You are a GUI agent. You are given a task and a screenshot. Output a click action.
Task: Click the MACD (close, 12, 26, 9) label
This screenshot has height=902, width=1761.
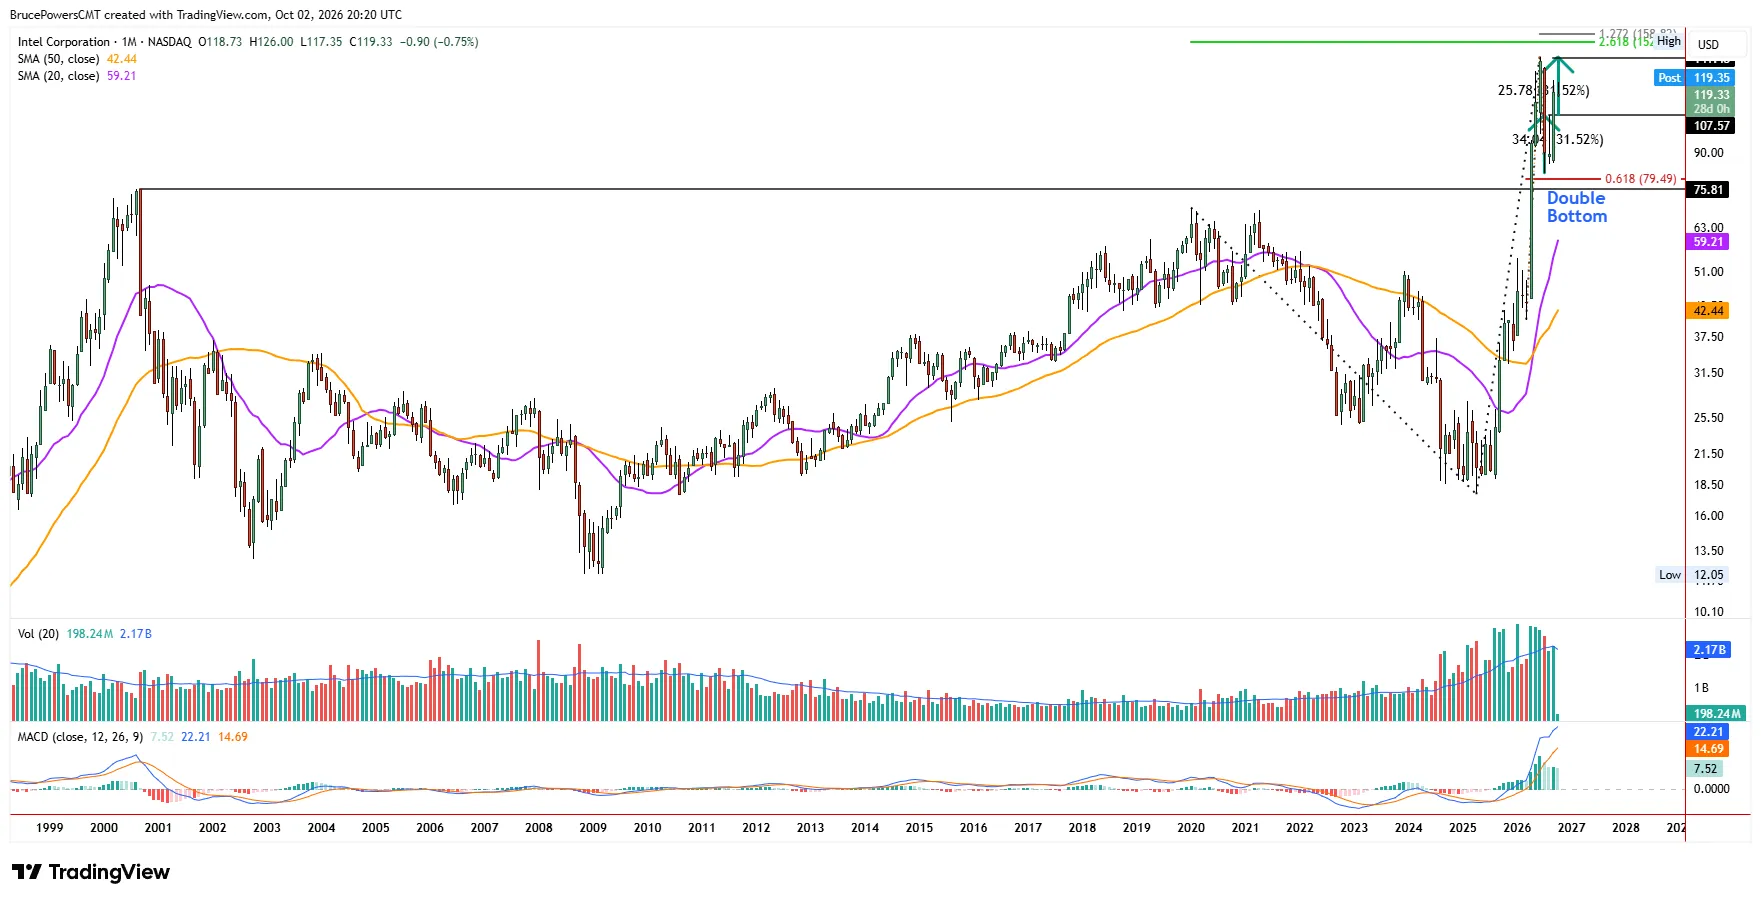point(80,737)
